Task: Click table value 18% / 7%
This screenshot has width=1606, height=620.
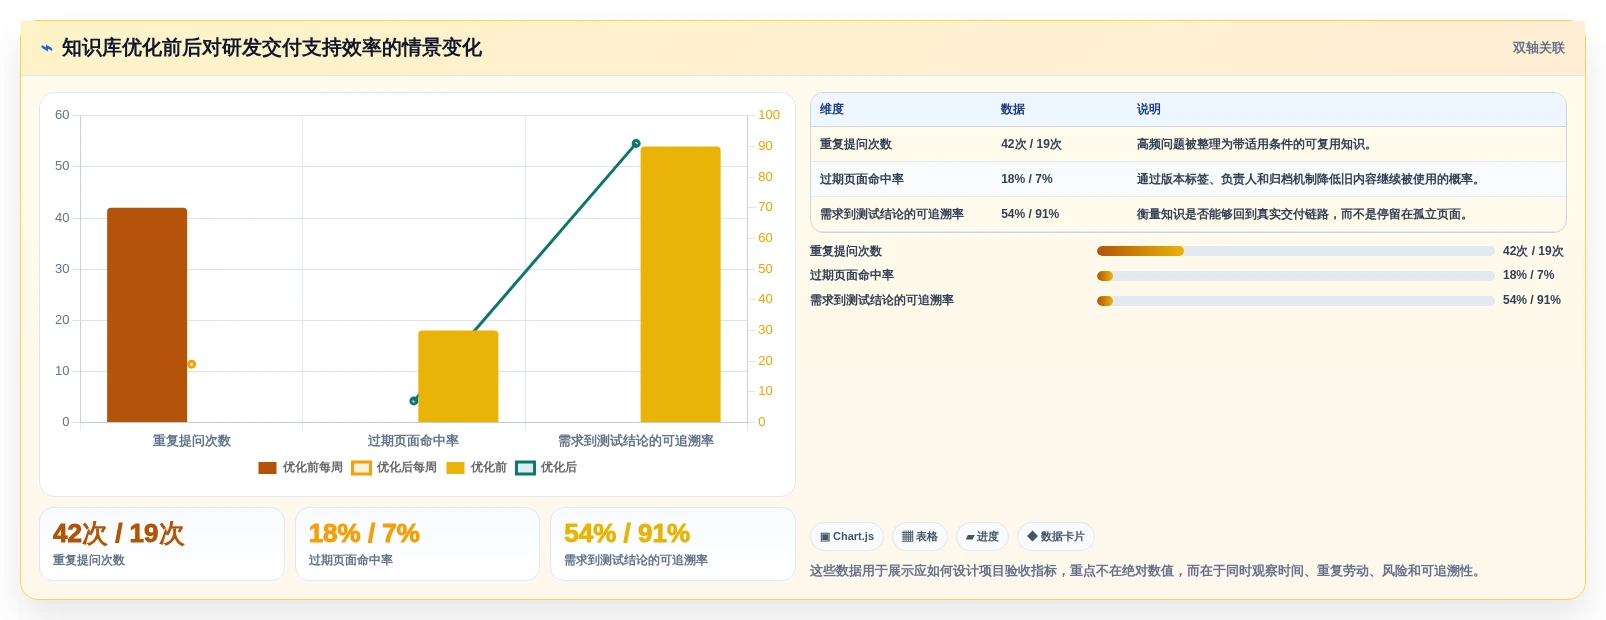Action: pyautogui.click(x=1027, y=179)
